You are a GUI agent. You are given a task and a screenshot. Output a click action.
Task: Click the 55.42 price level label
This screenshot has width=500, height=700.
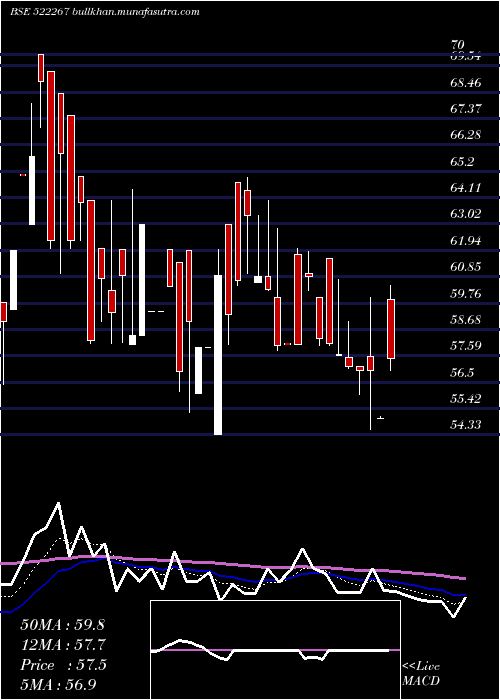point(466,399)
